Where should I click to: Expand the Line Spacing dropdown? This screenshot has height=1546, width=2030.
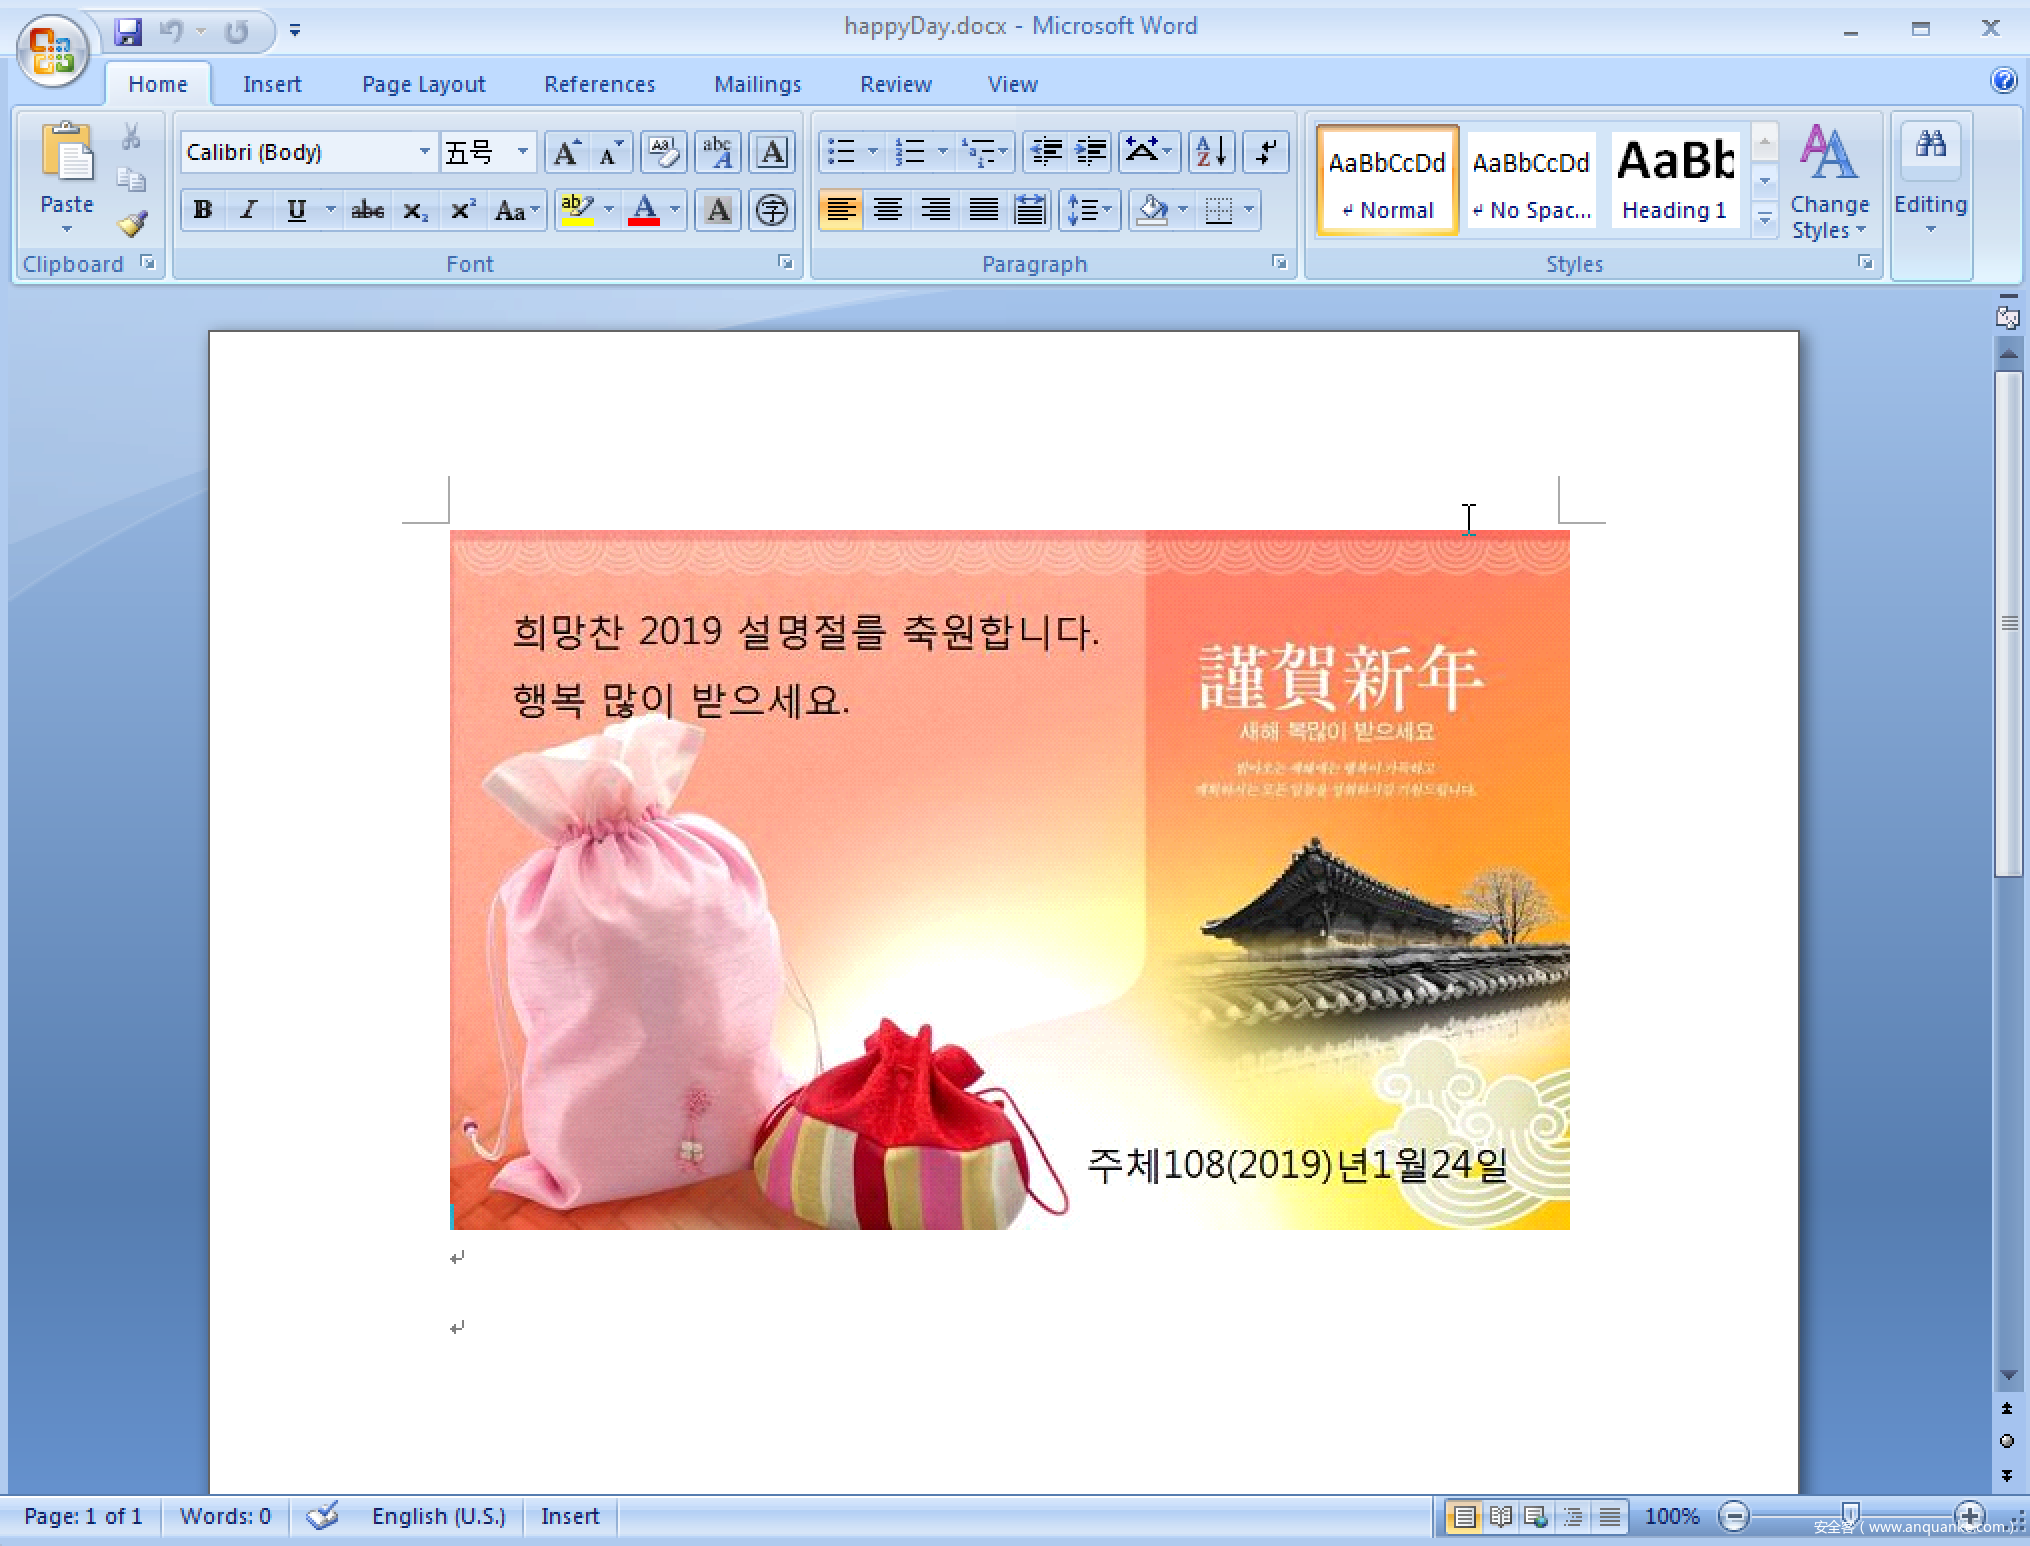coord(1106,211)
